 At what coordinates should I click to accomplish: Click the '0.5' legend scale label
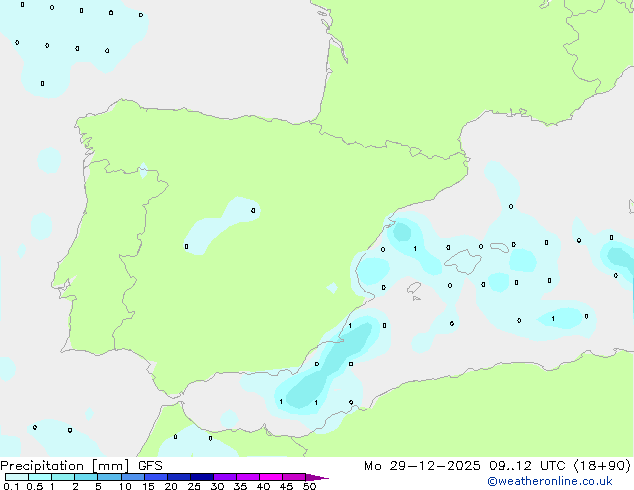pos(35,486)
